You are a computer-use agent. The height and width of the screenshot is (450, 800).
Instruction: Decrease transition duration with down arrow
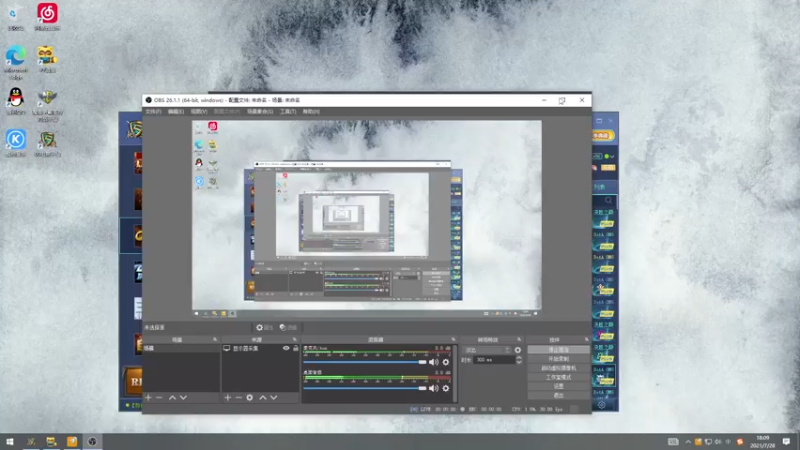tap(519, 362)
